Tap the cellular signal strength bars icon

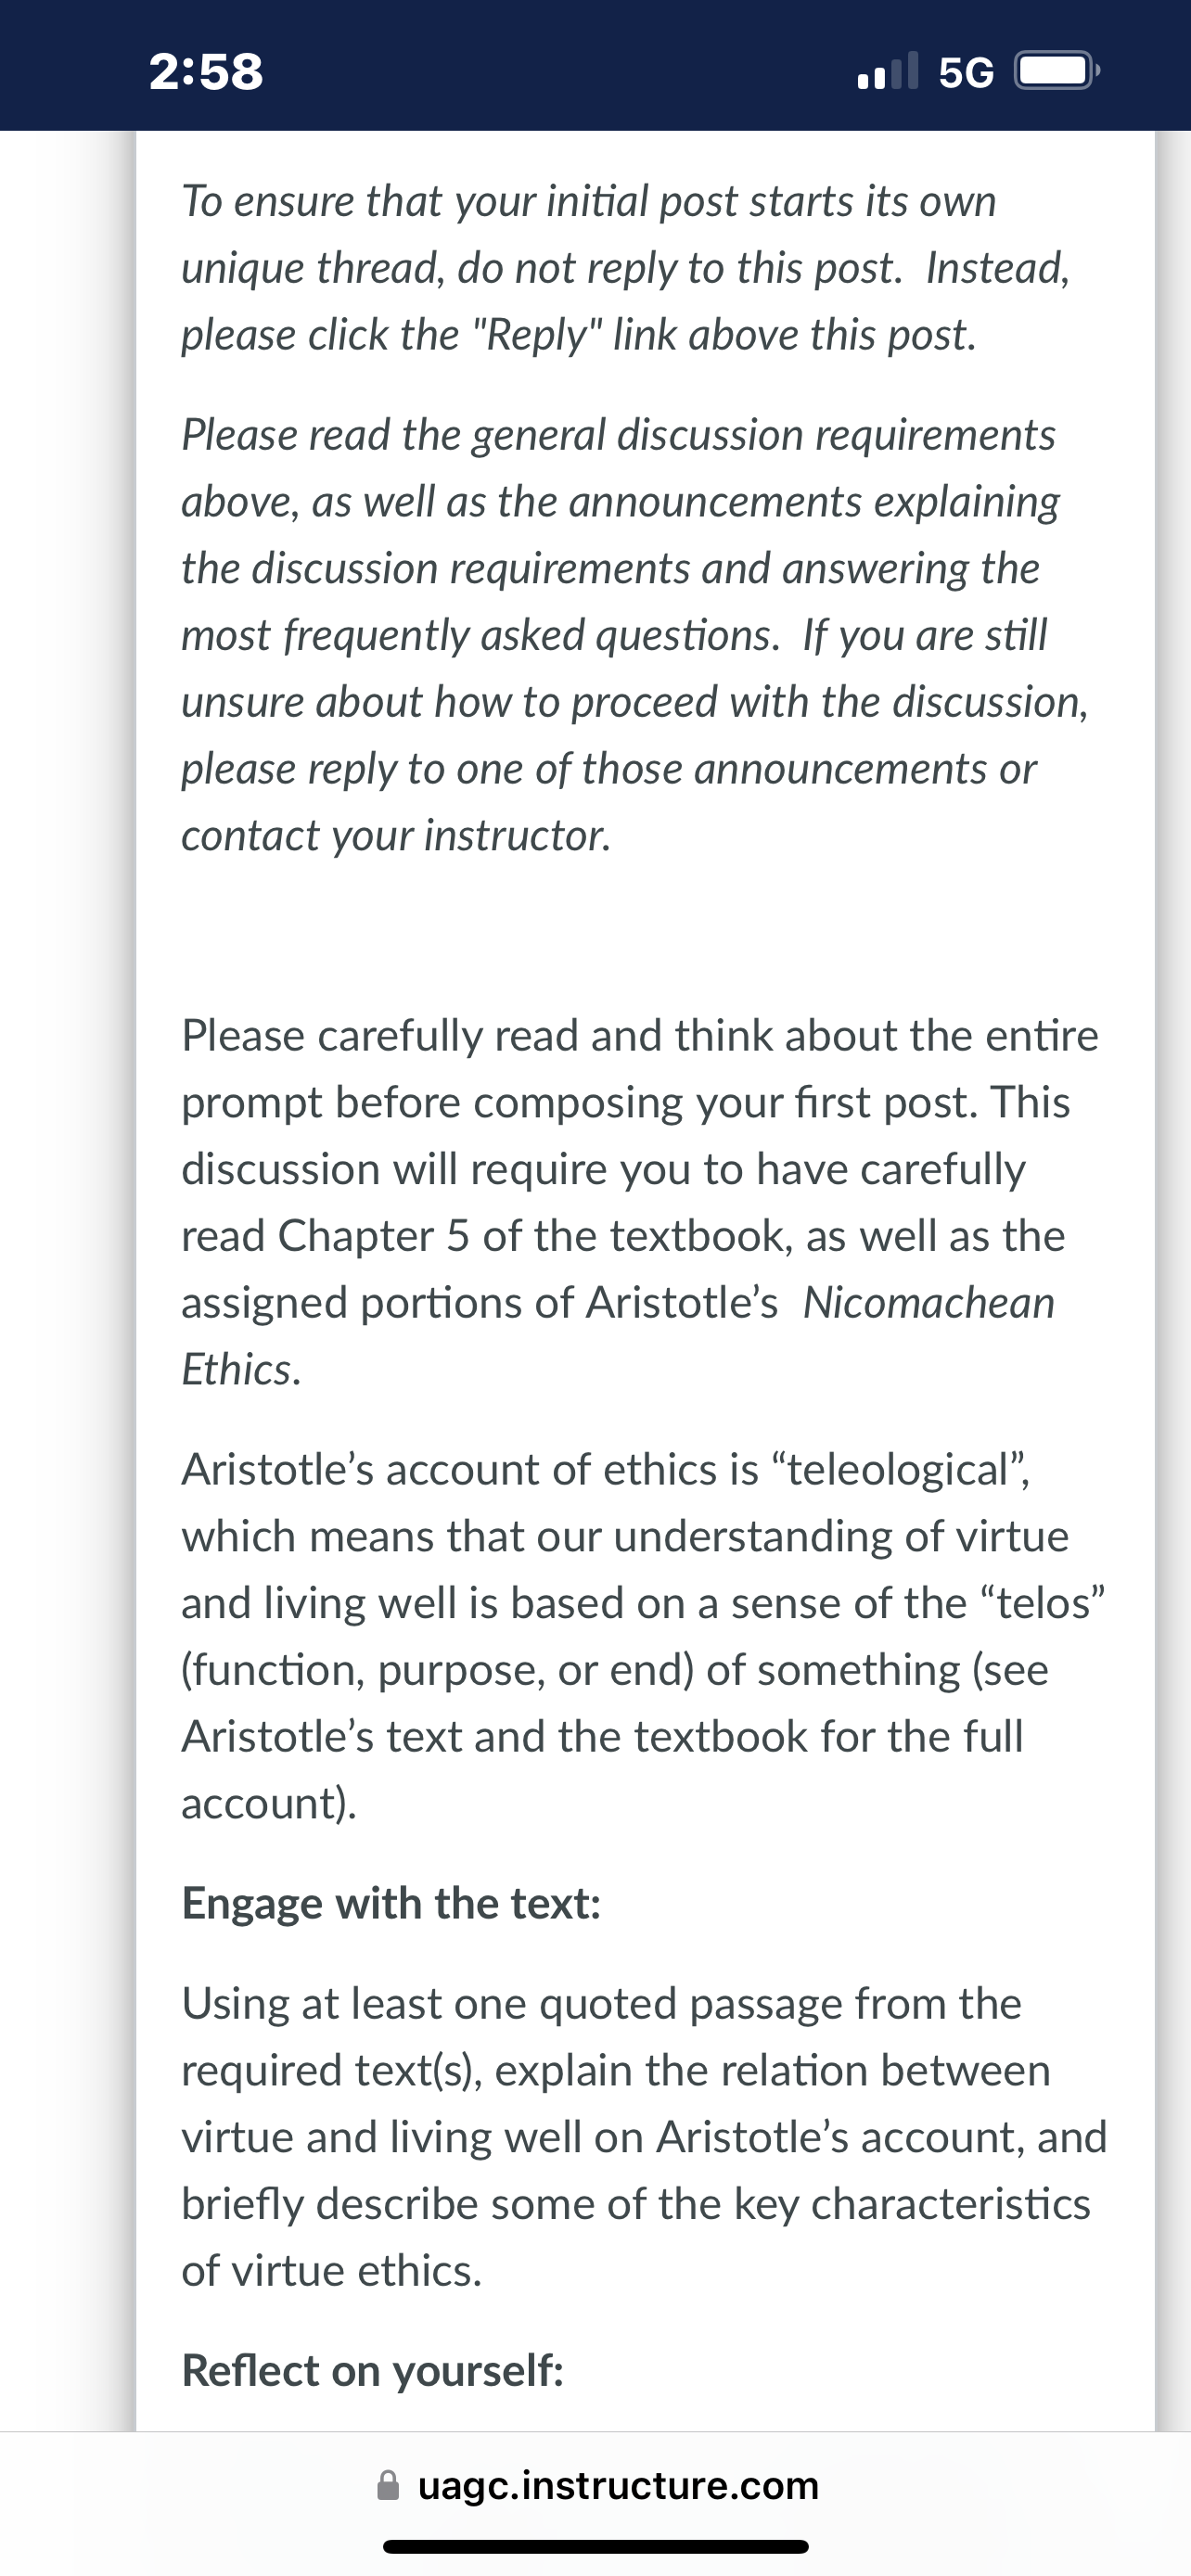888,71
